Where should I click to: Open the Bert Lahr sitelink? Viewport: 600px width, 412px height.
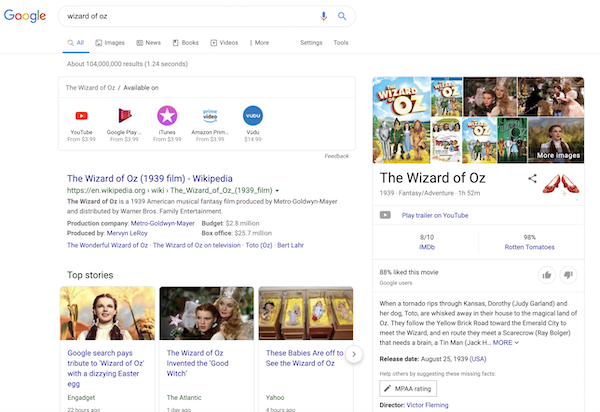(290, 245)
